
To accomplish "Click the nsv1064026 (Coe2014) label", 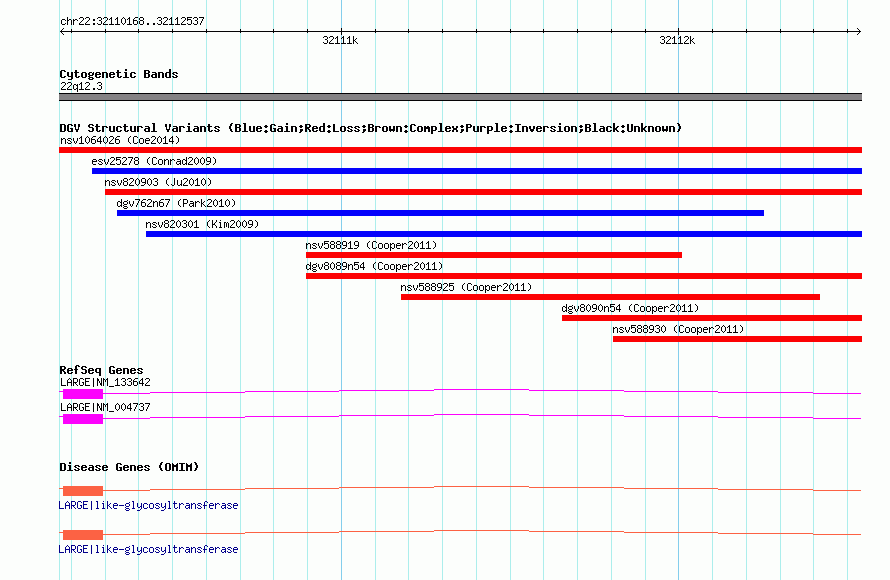I will click(x=120, y=140).
